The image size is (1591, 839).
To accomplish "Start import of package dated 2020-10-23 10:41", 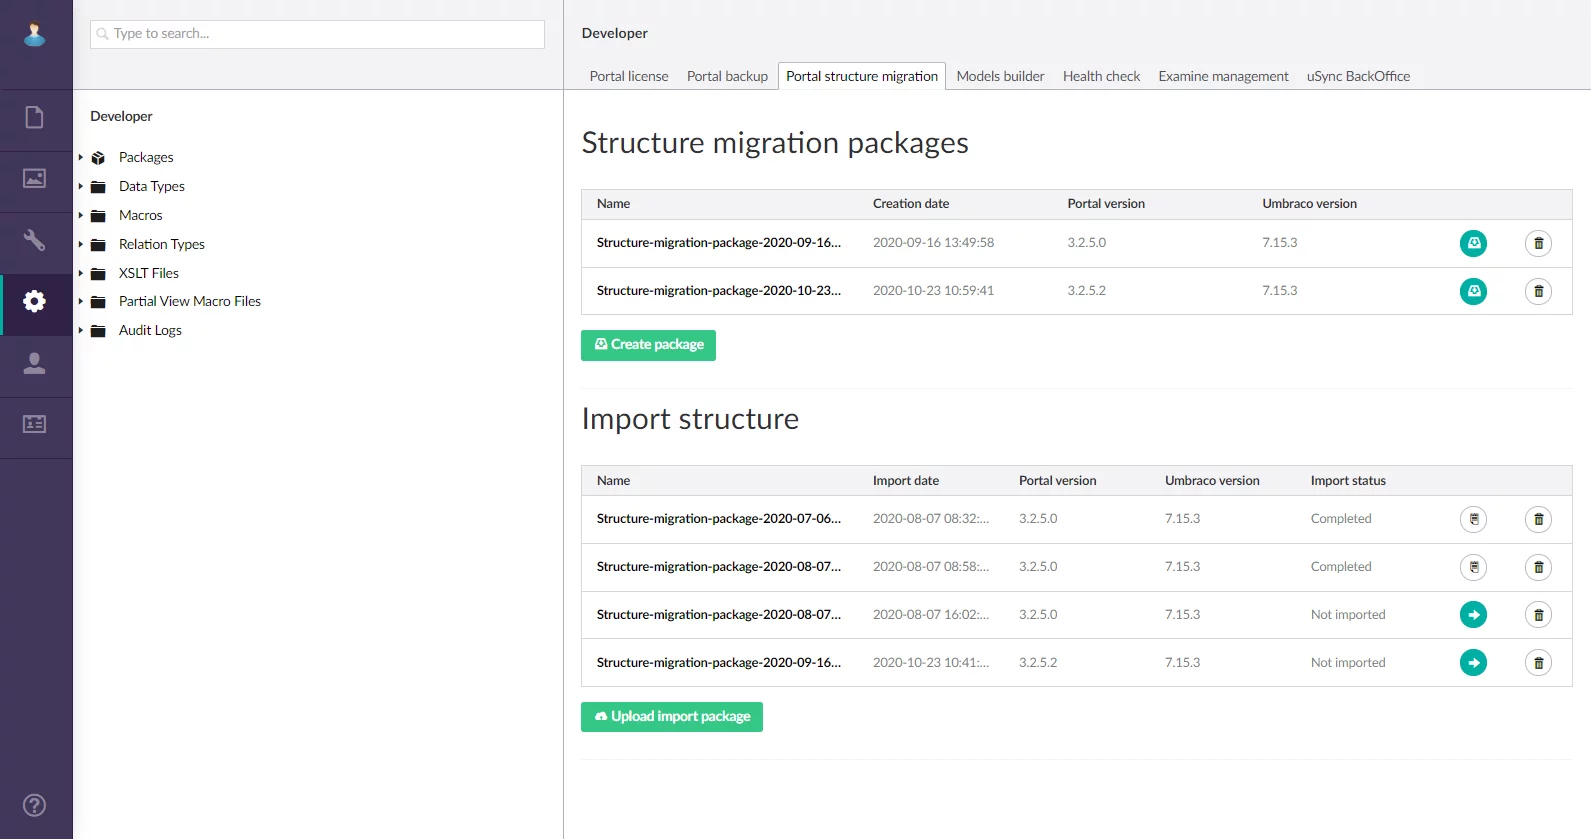I will click(1473, 663).
